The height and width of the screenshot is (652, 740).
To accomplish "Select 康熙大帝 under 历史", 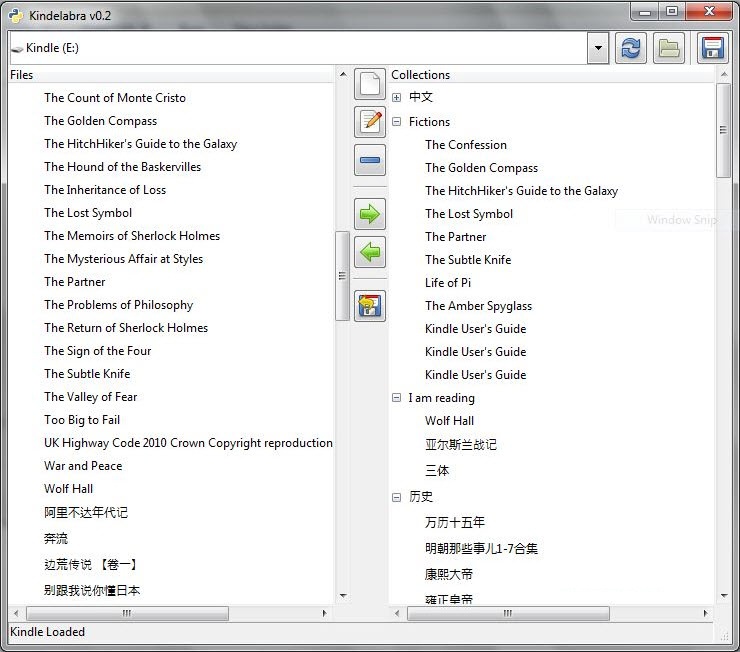I will tap(448, 574).
